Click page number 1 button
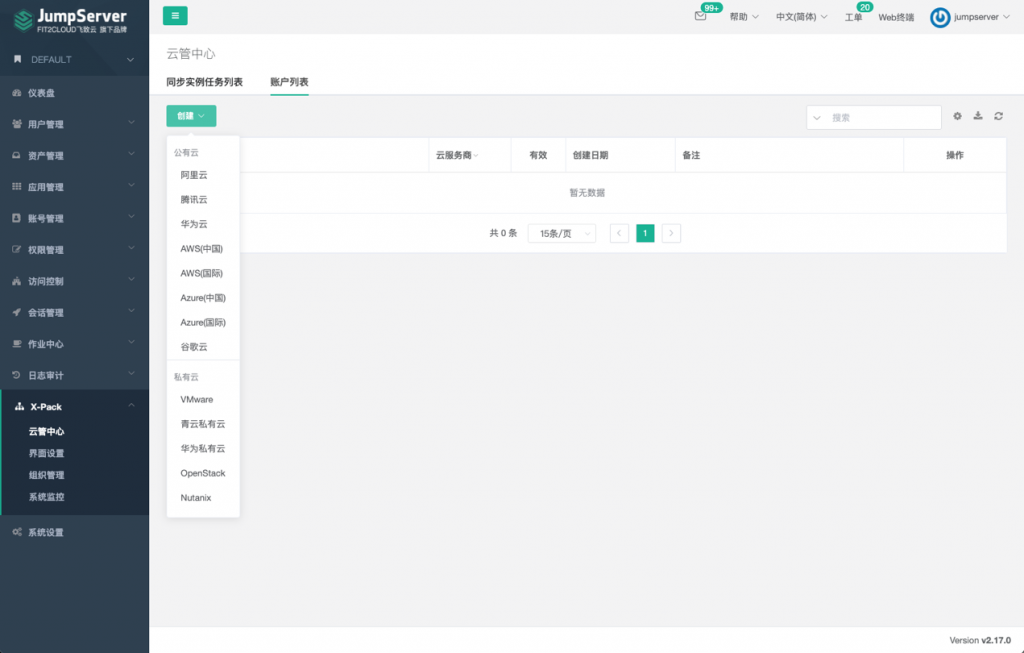 pos(645,233)
